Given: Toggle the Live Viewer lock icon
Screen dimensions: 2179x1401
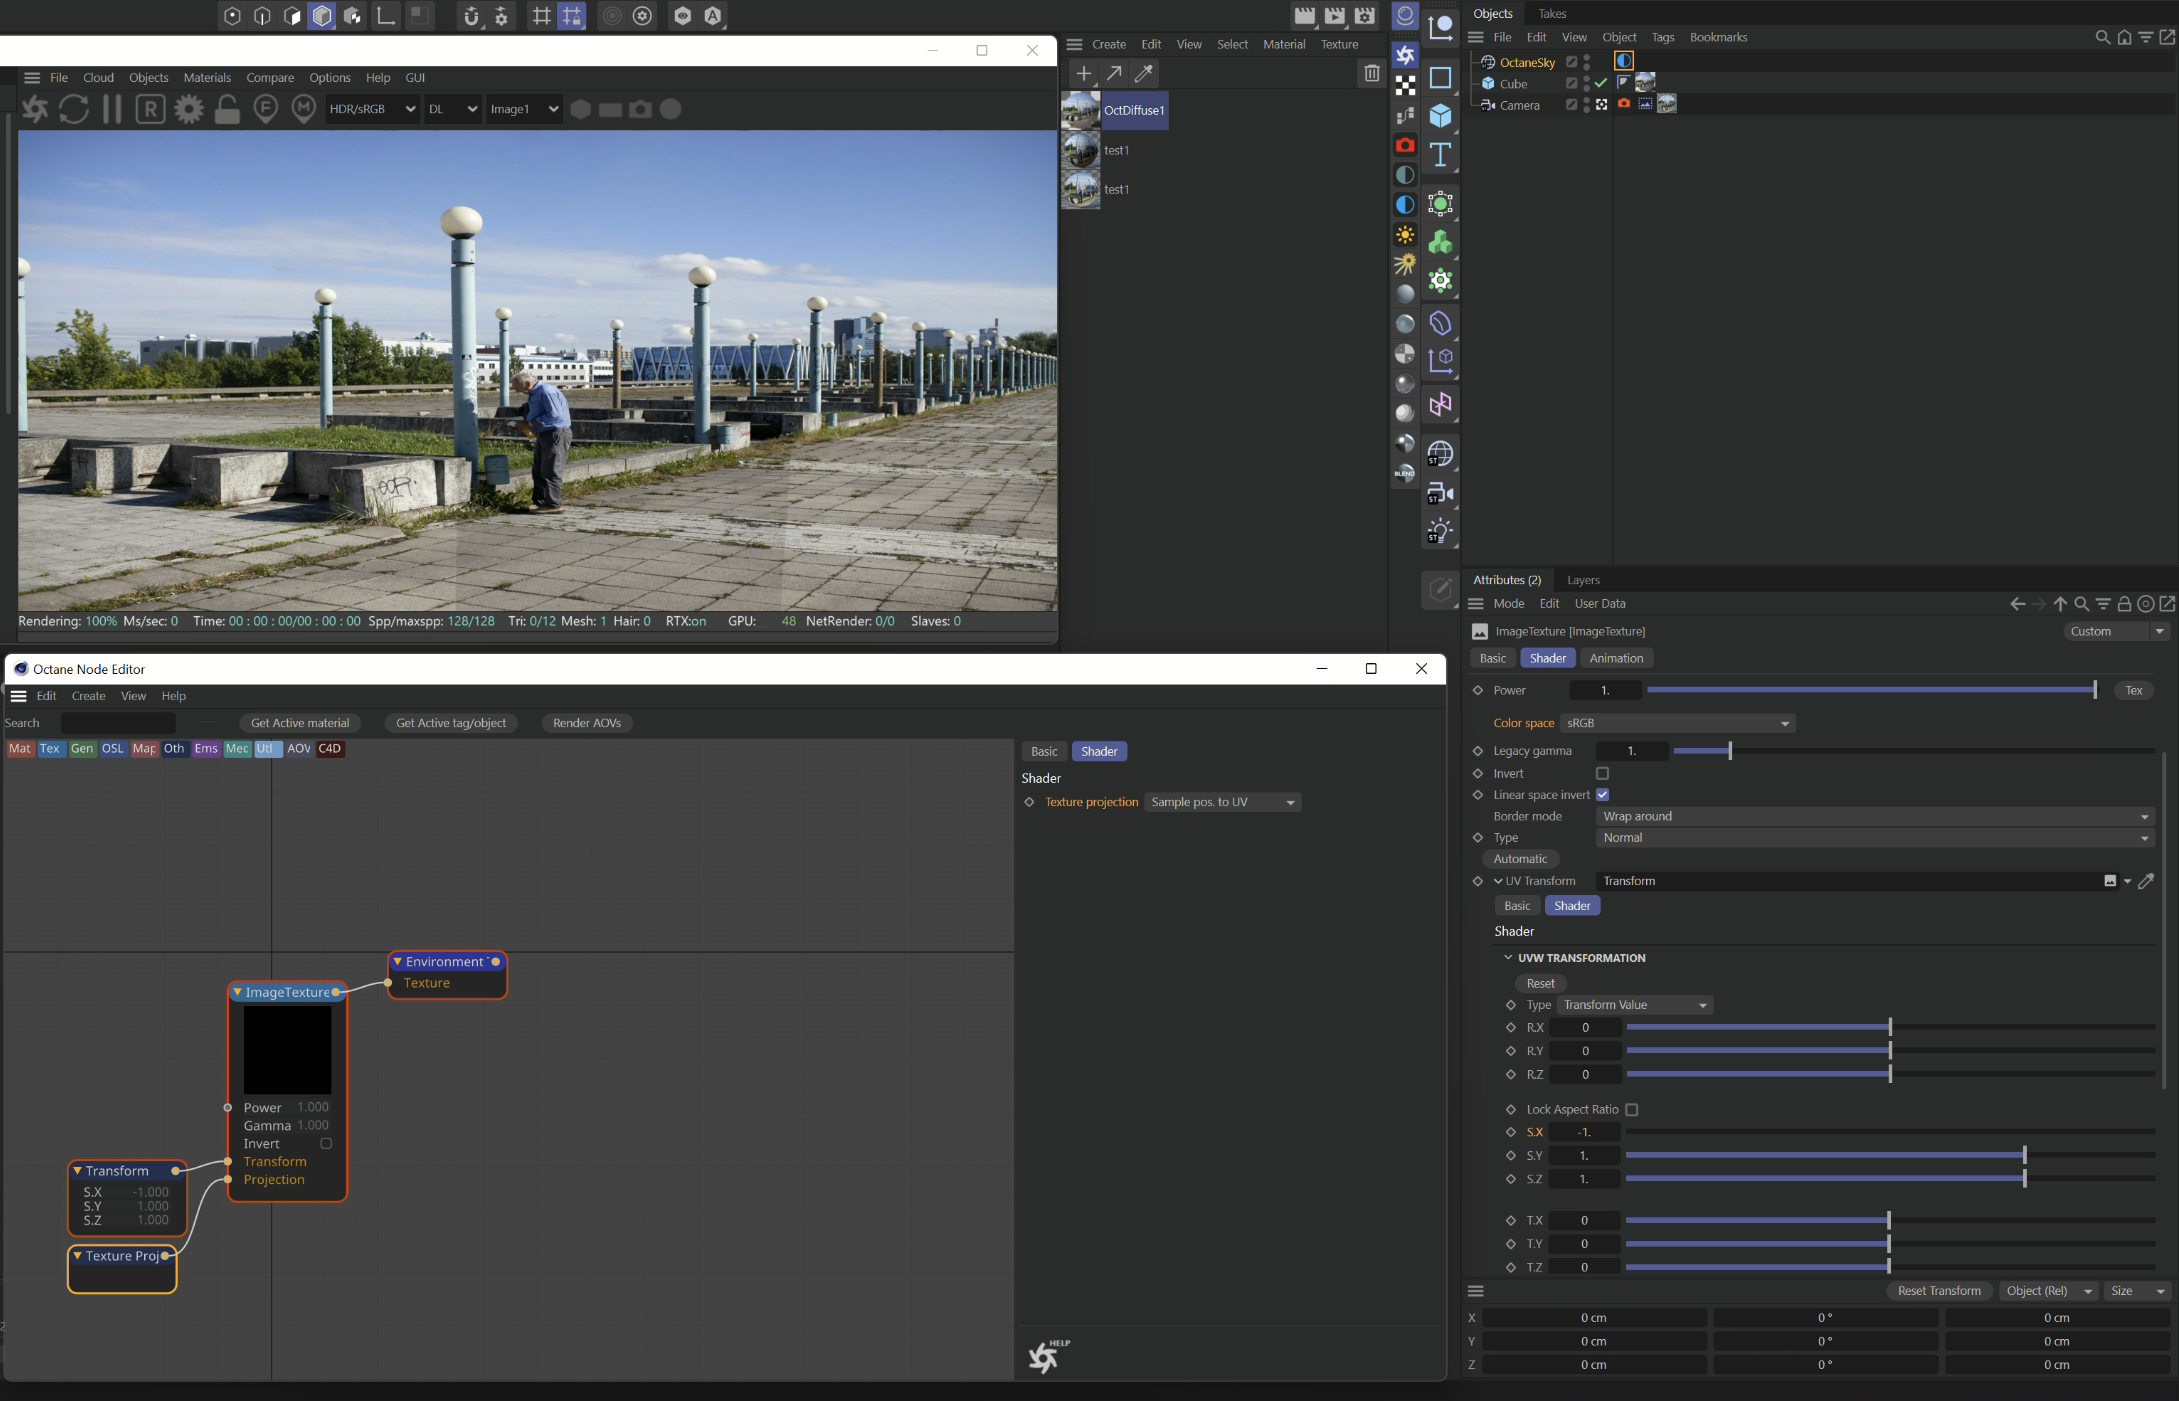Looking at the screenshot, I should (227, 109).
